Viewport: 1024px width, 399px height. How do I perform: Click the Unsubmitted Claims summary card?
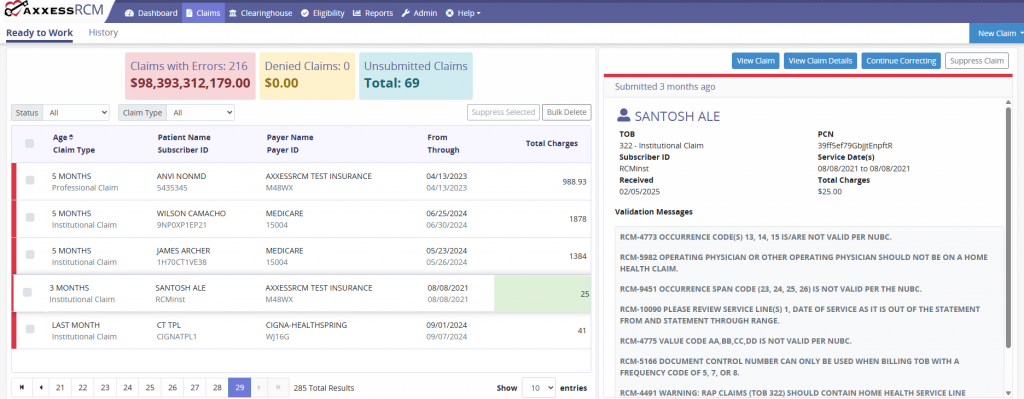pyautogui.click(x=415, y=75)
